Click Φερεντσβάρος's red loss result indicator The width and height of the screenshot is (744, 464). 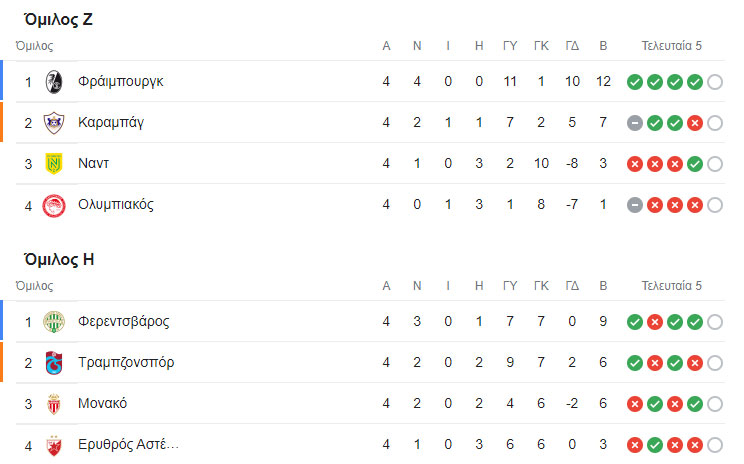pos(654,322)
